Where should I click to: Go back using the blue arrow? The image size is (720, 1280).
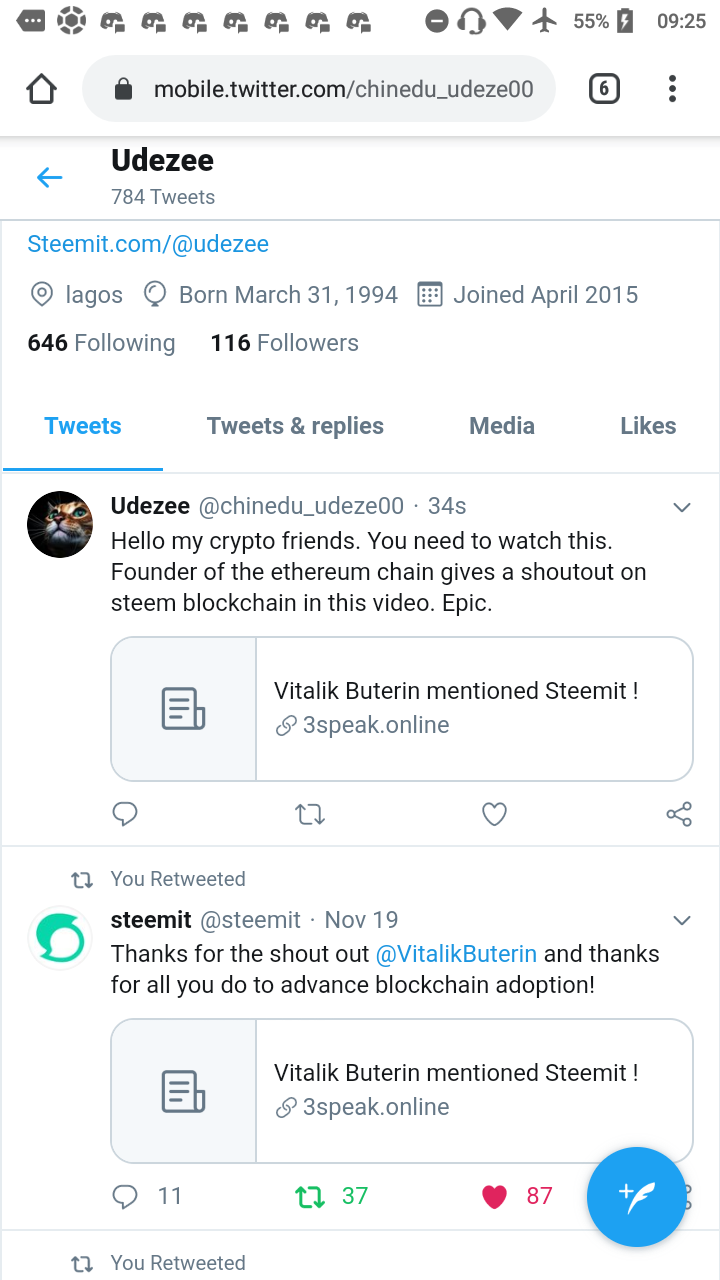tap(49, 178)
